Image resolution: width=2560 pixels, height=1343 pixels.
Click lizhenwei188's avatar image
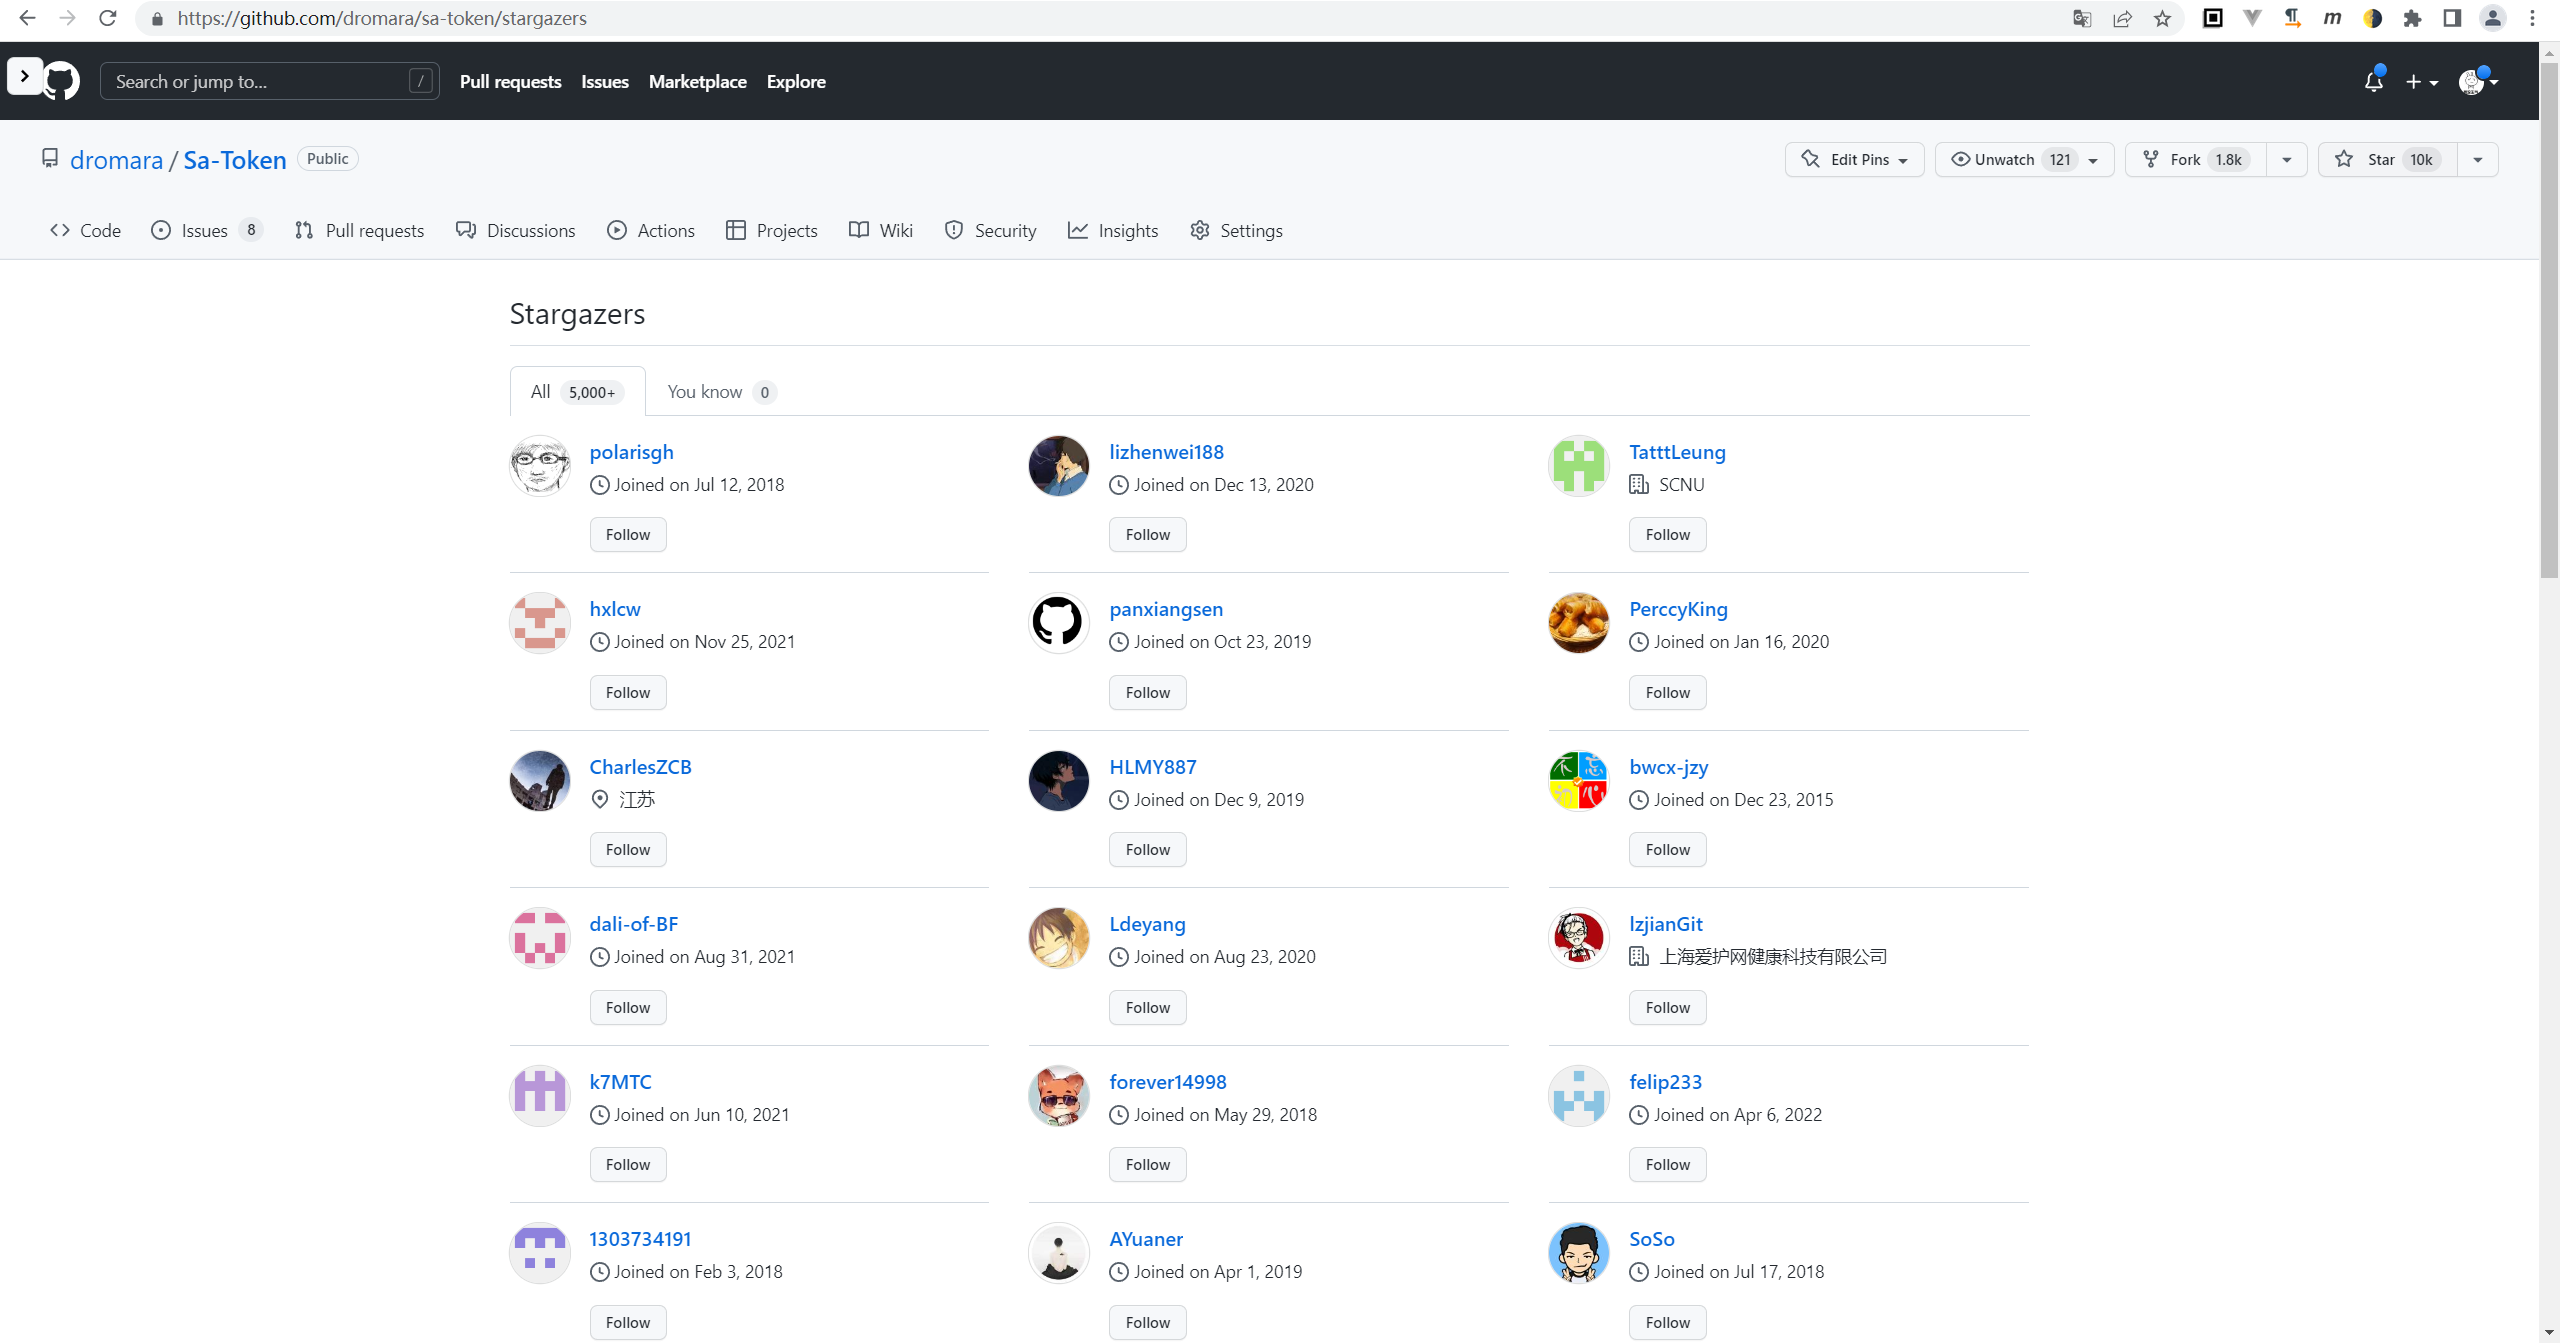[x=1059, y=466]
